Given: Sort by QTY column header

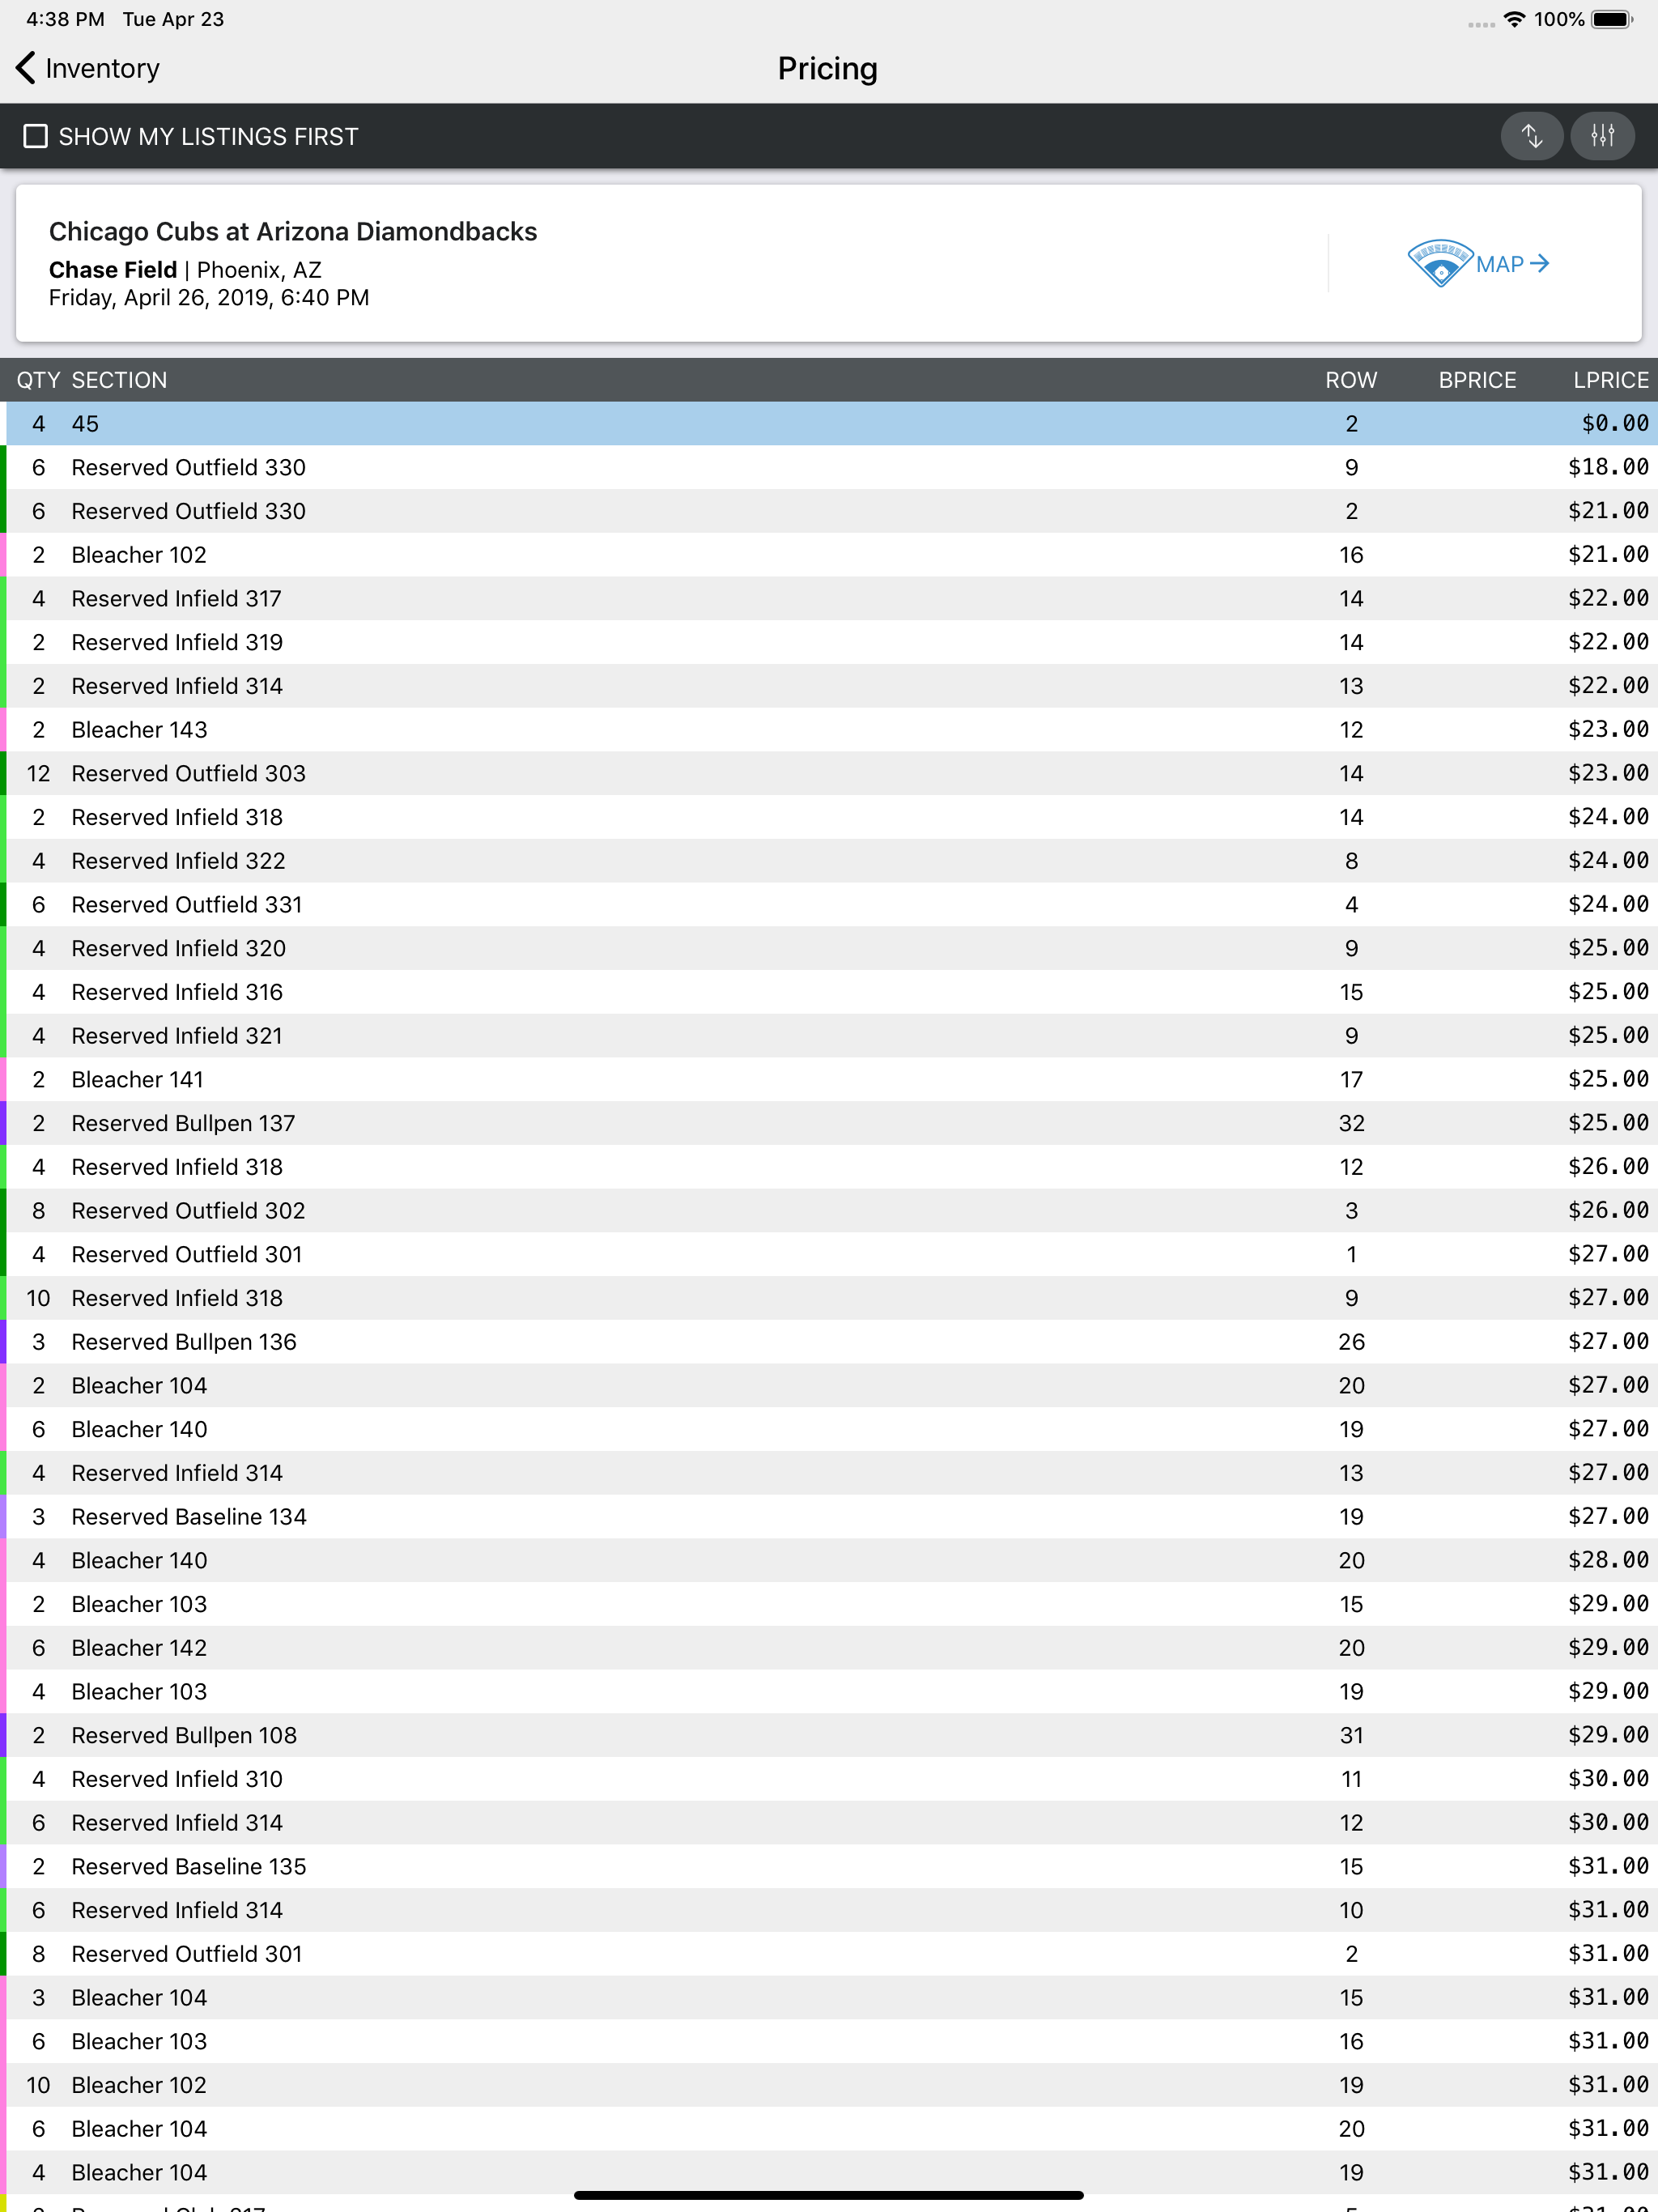Looking at the screenshot, I should pos(38,380).
